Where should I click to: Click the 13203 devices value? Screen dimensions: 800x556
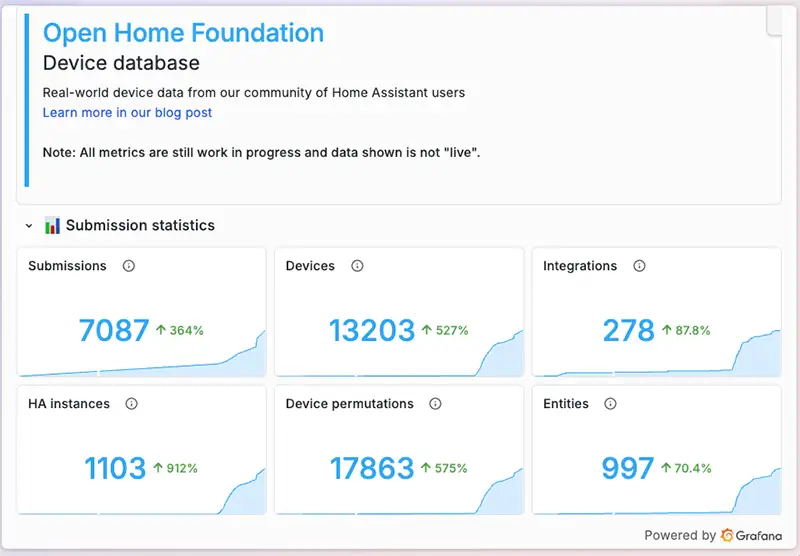pyautogui.click(x=372, y=330)
